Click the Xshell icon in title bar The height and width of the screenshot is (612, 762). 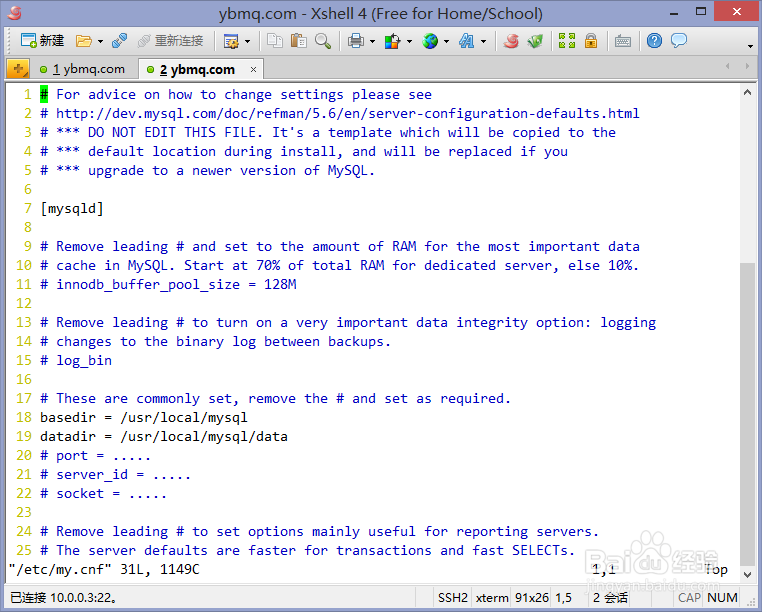pos(15,13)
